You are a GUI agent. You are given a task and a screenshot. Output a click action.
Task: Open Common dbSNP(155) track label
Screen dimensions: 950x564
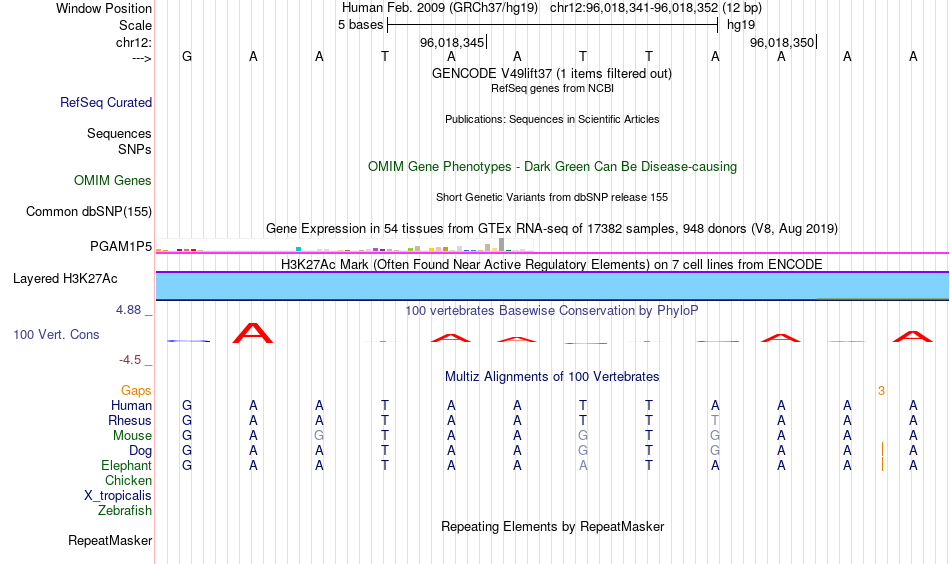click(x=88, y=211)
